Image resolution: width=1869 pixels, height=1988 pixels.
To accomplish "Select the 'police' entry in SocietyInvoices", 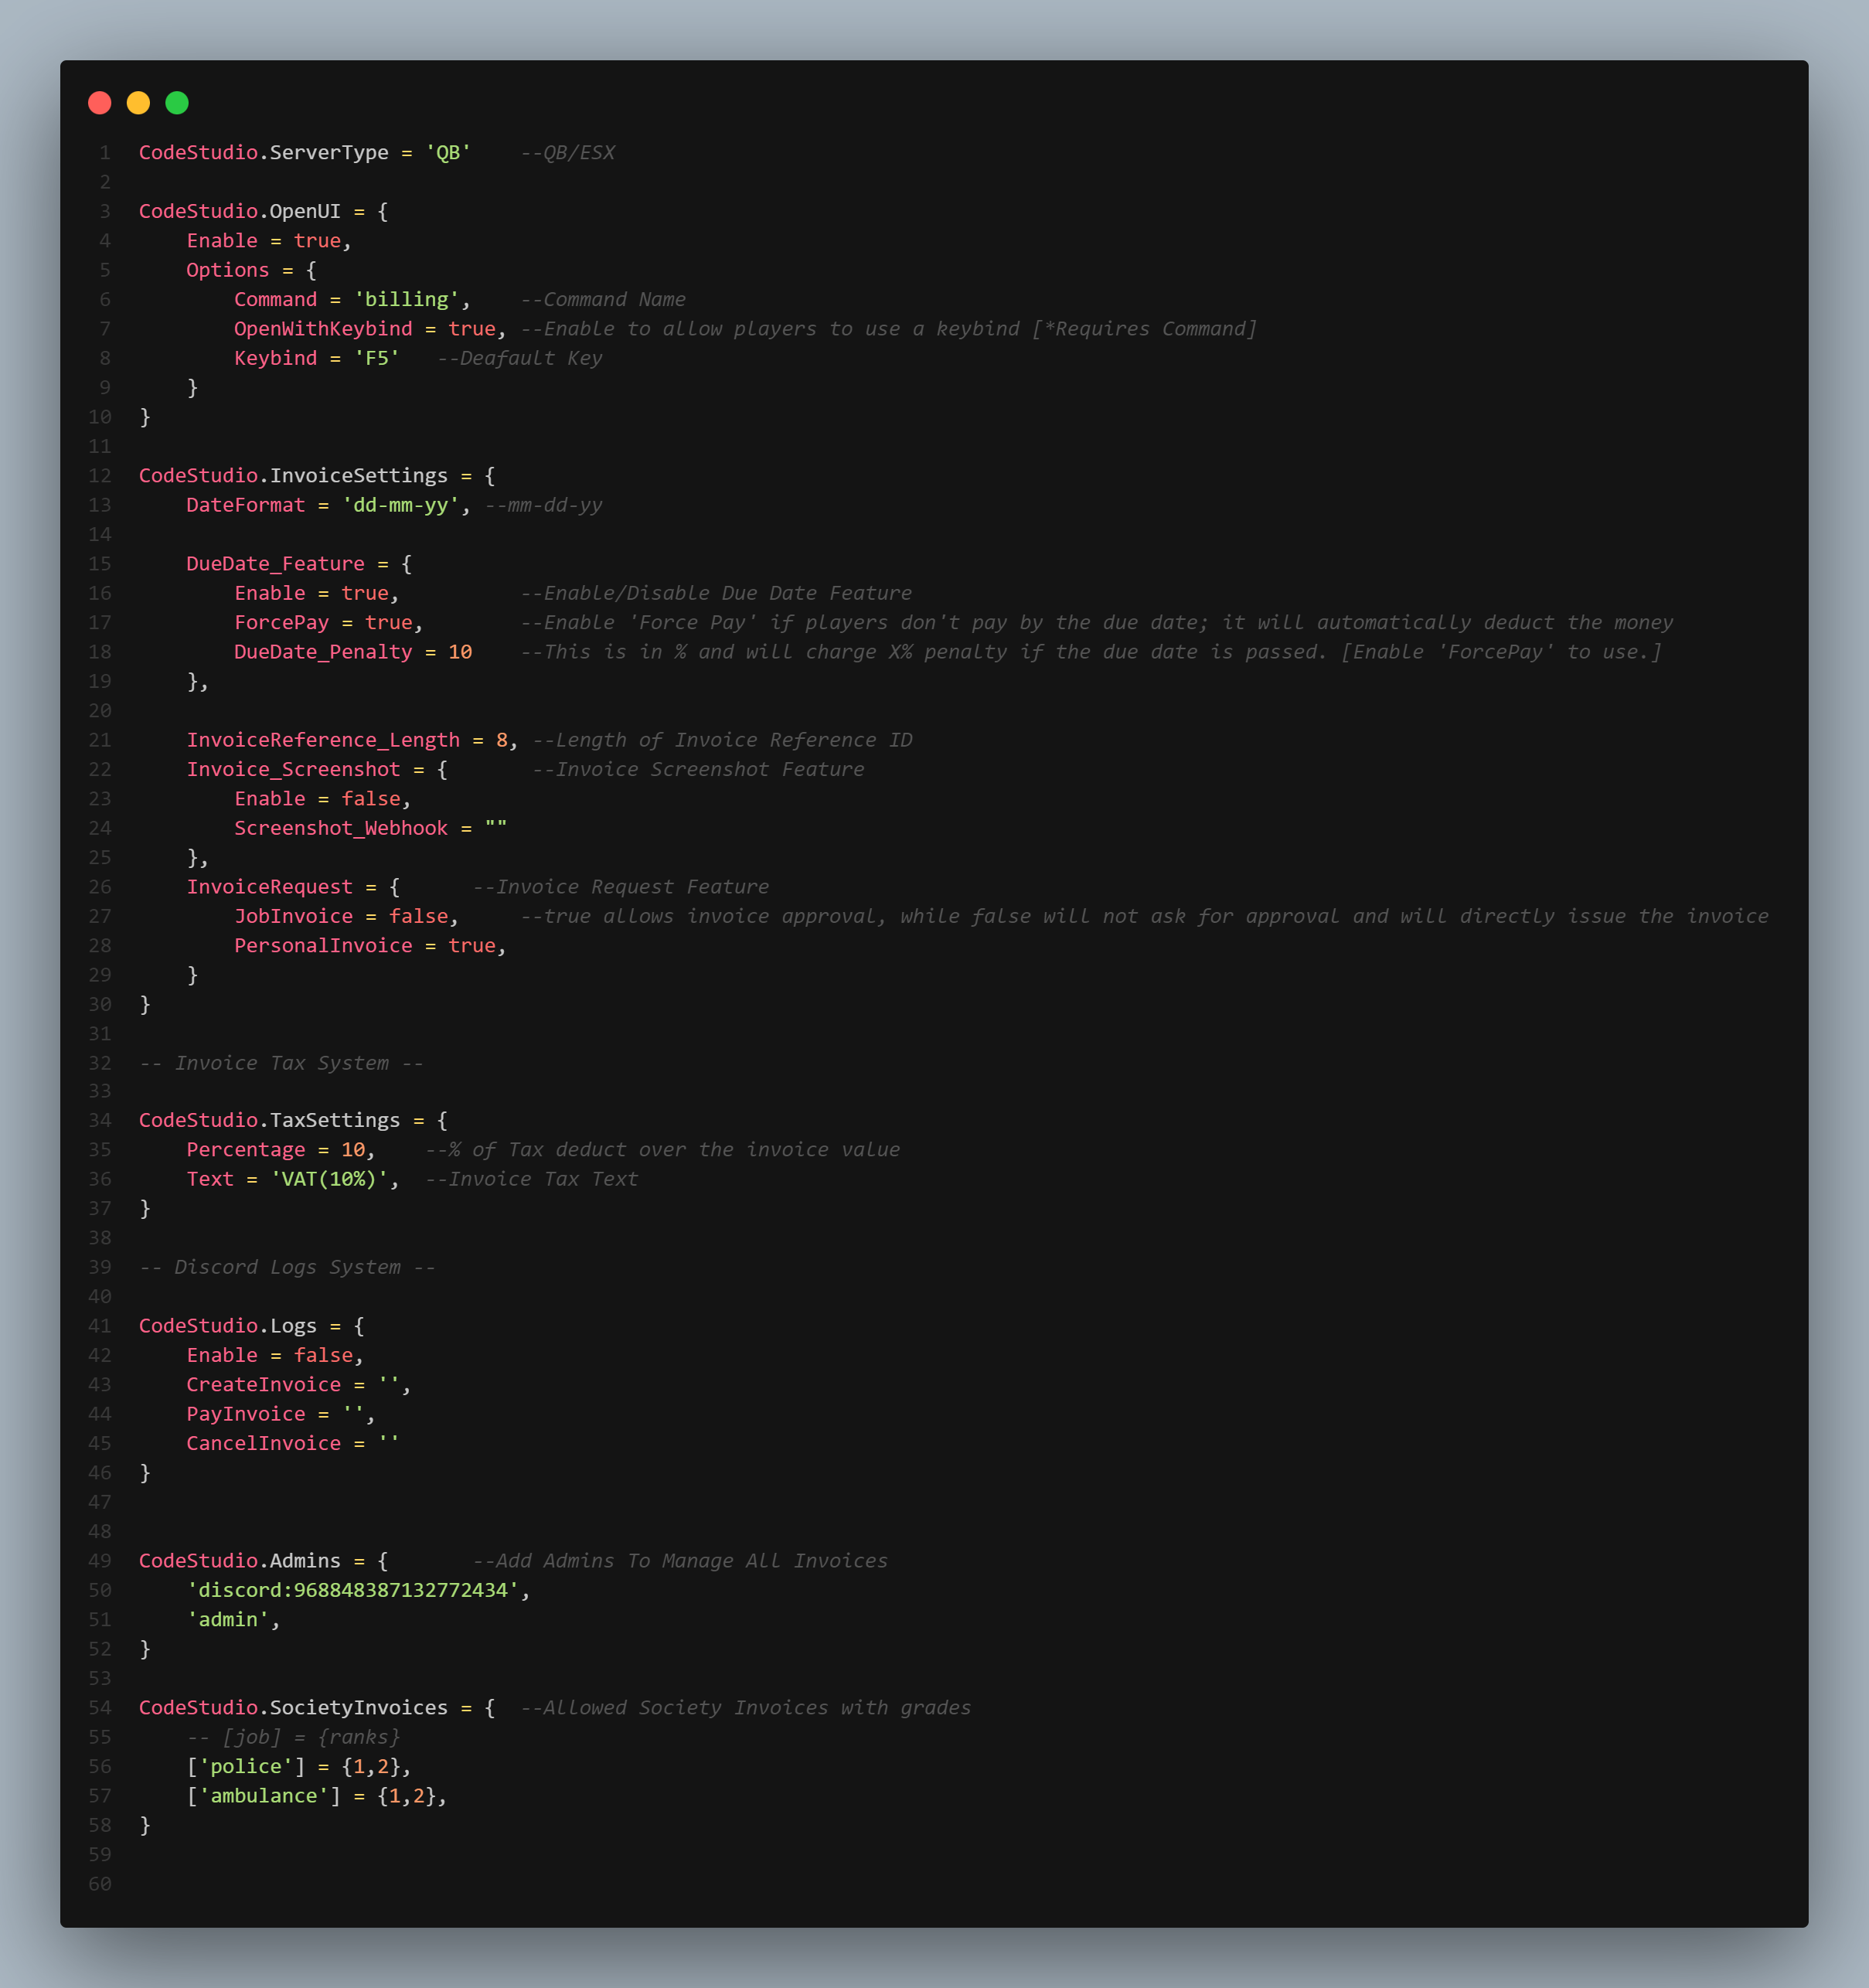I will (243, 1766).
